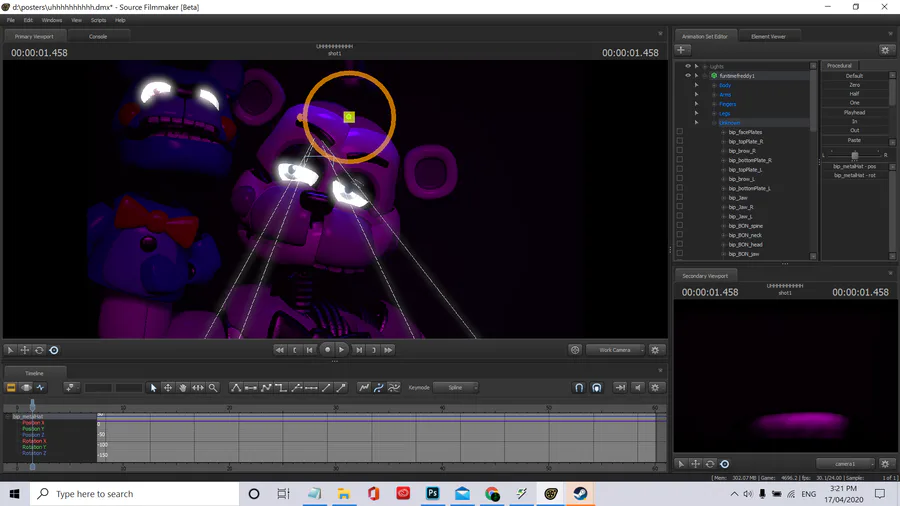
Task: Open the Work Camera dropdown
Action: coord(615,350)
